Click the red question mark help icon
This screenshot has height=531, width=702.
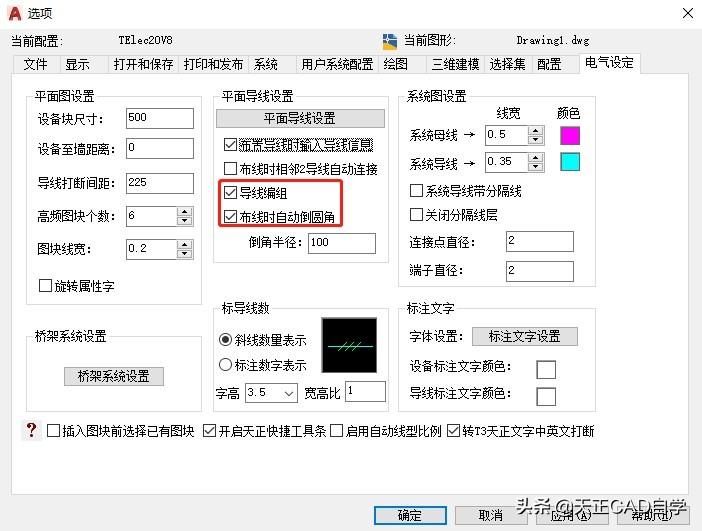[31, 431]
